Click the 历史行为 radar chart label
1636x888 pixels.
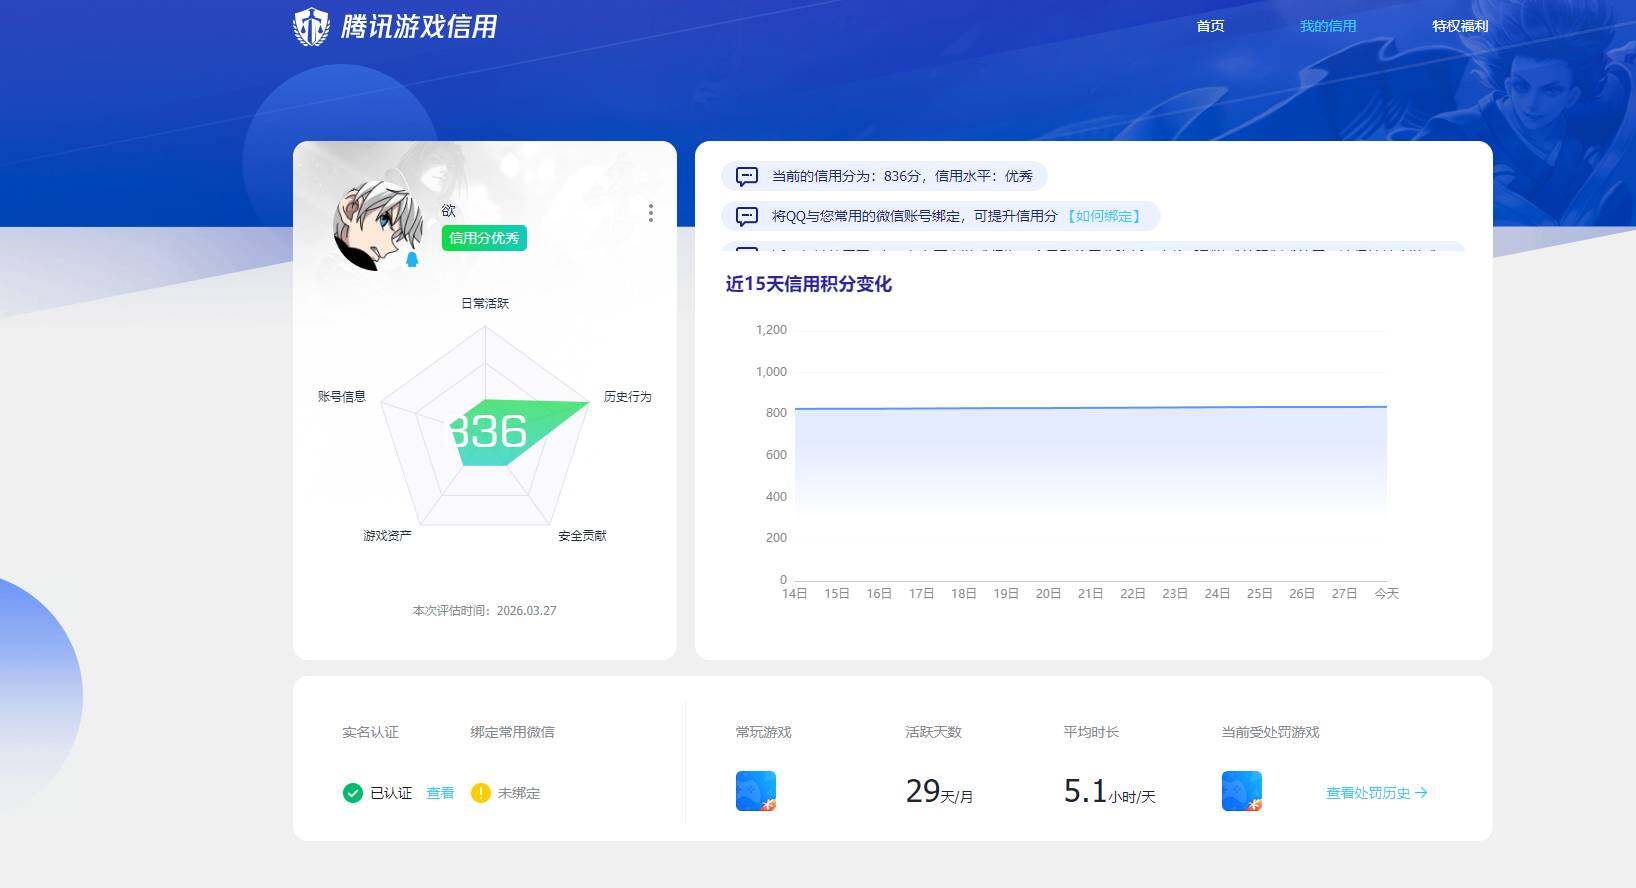click(628, 397)
